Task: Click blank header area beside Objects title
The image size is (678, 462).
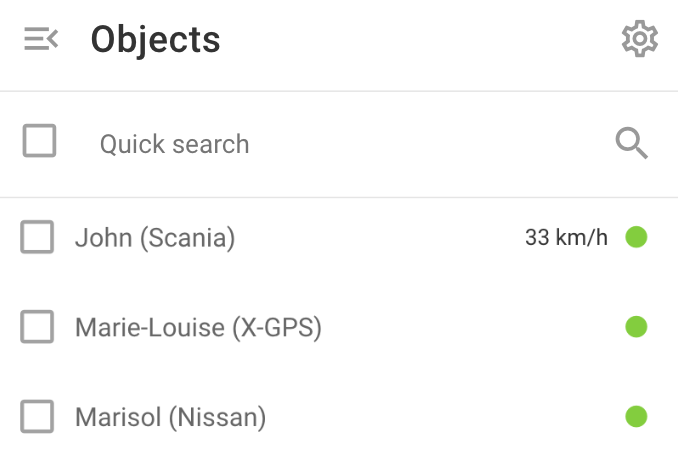Action: (x=419, y=40)
